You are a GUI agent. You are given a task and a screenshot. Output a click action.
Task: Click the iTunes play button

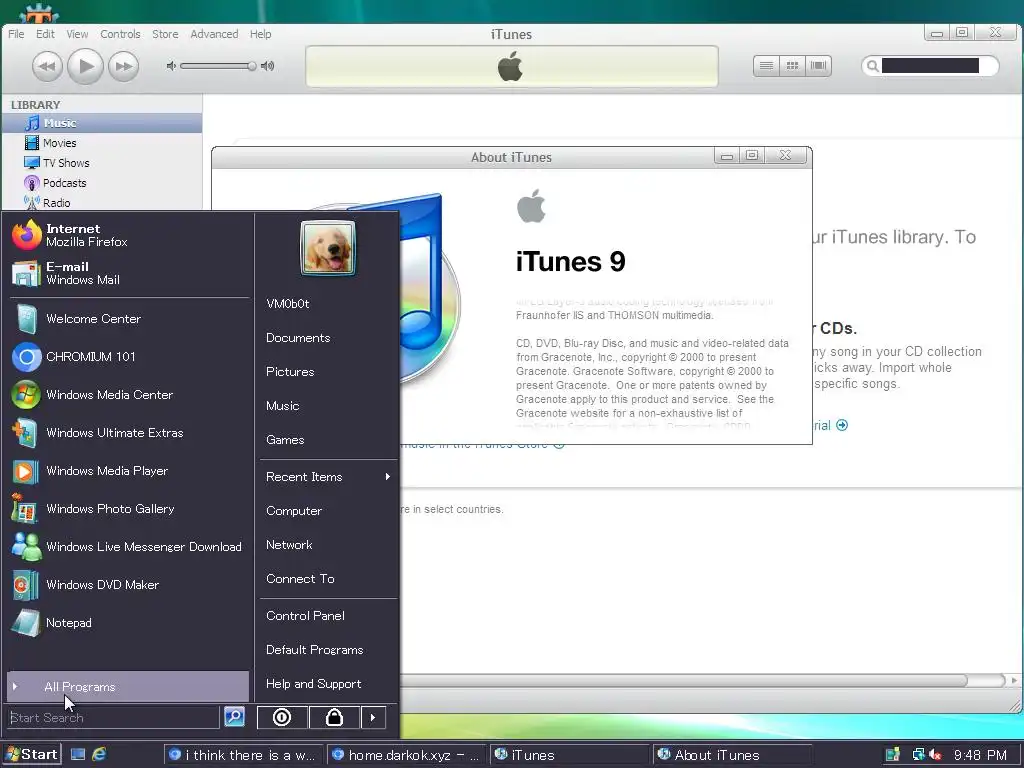pyautogui.click(x=86, y=66)
